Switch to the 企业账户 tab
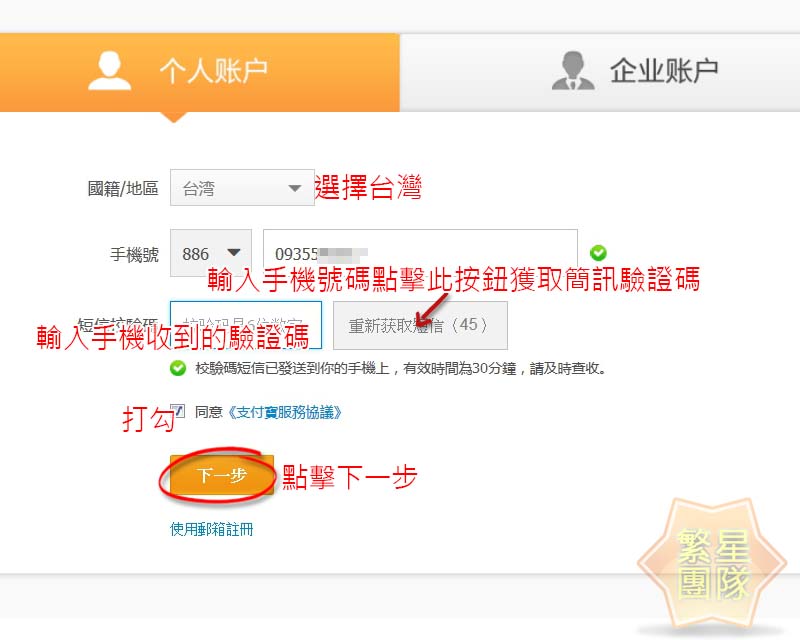Image resolution: width=800 pixels, height=640 pixels. point(600,72)
